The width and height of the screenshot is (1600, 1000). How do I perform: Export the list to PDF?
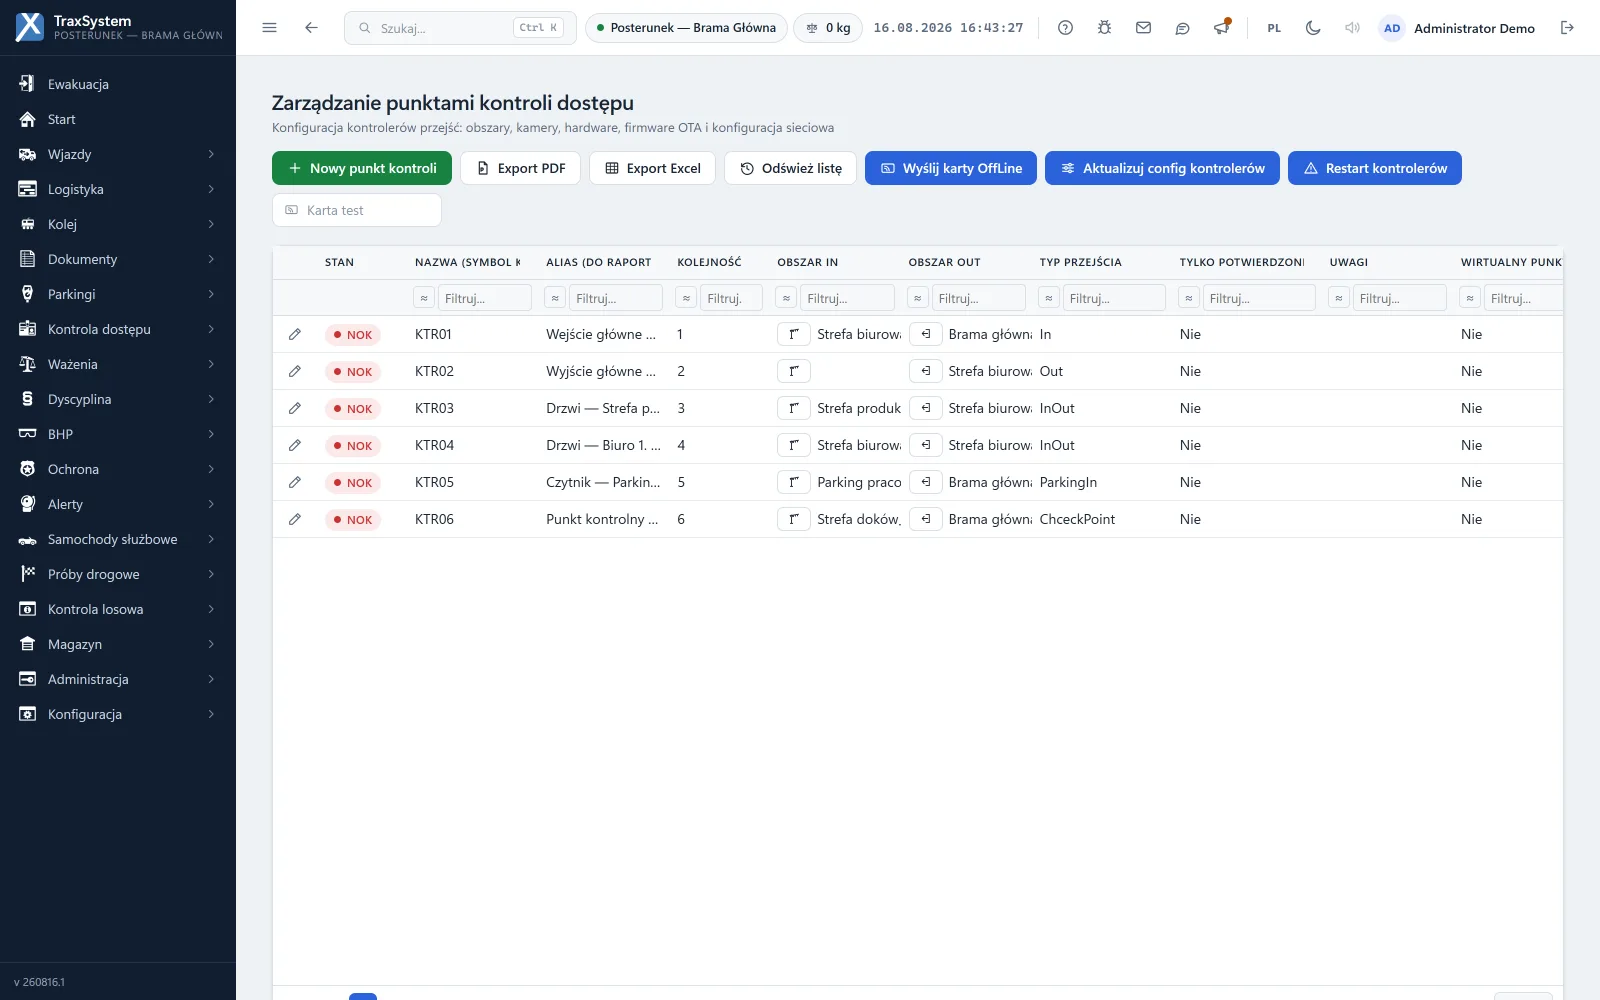point(520,168)
